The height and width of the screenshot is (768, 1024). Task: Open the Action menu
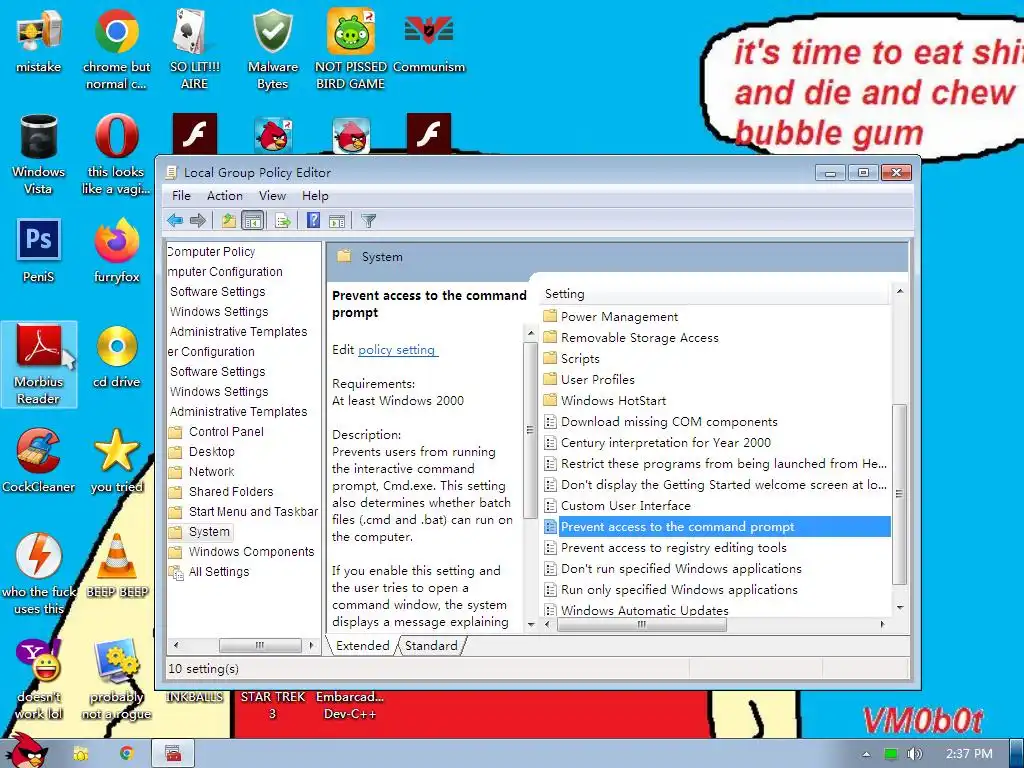225,196
